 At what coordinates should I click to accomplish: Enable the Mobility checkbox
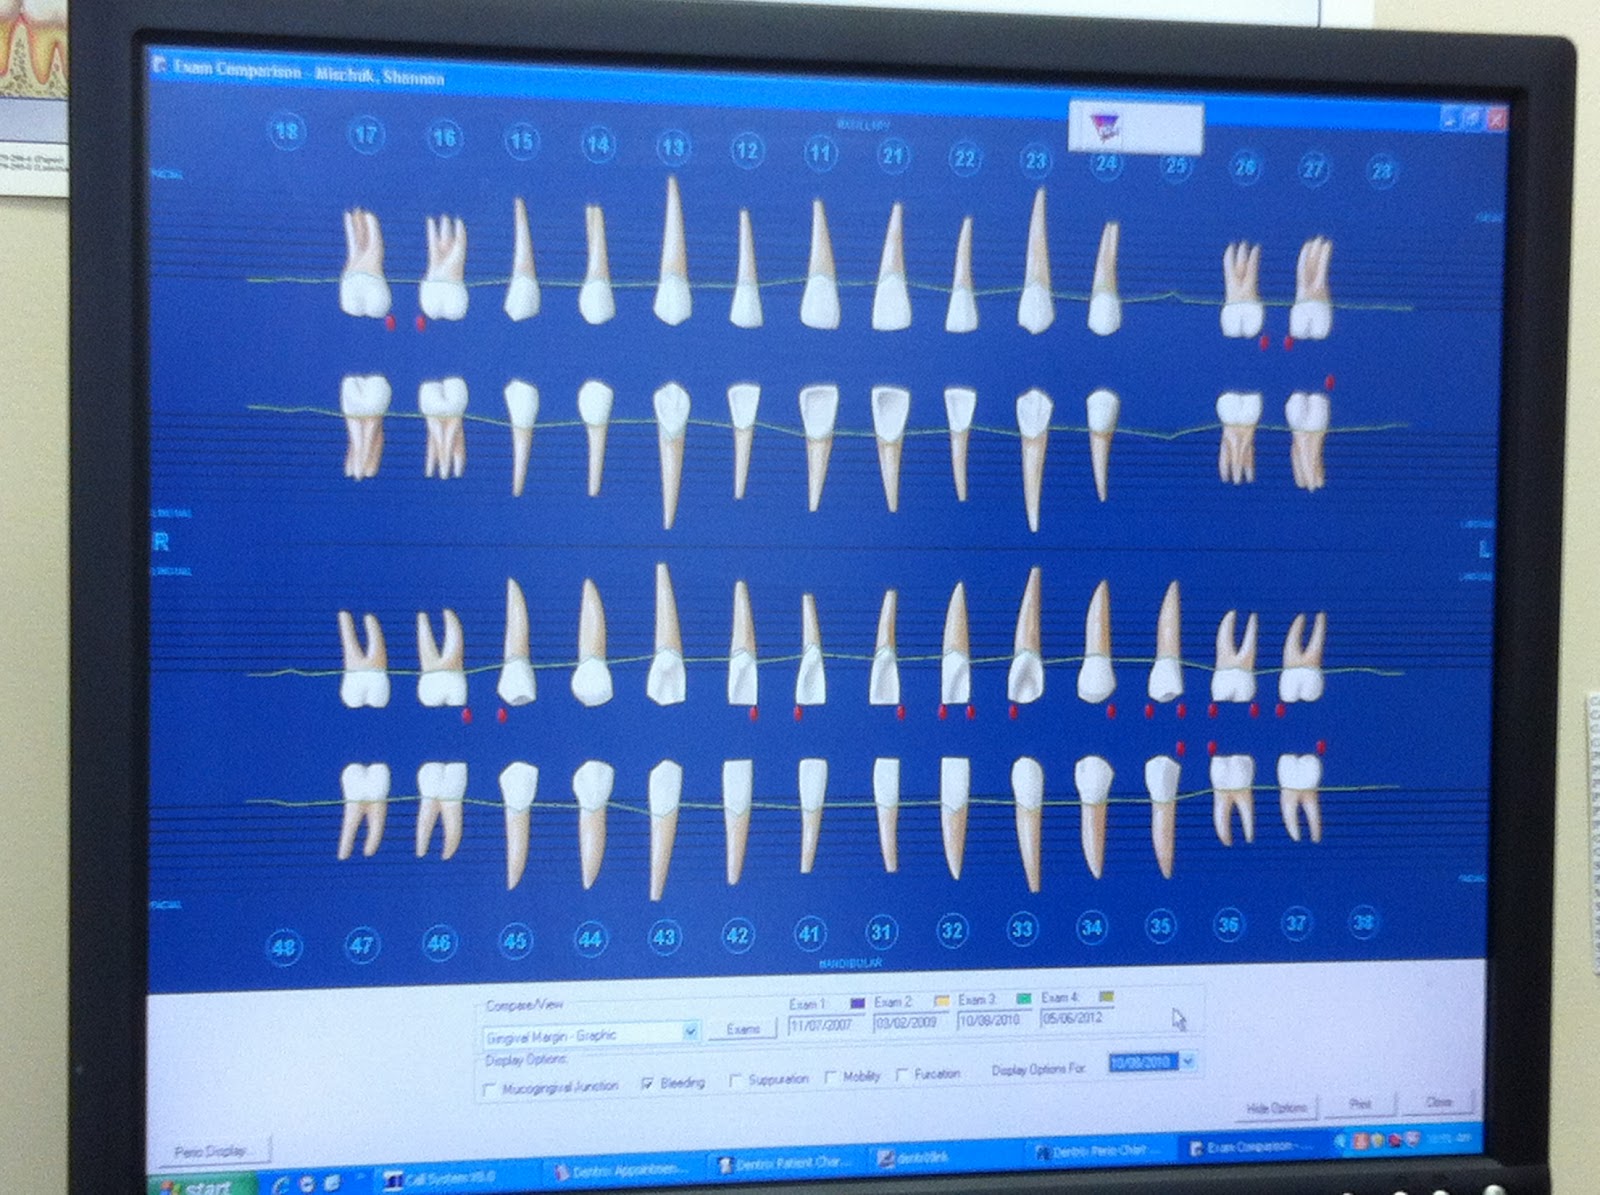pos(830,1077)
